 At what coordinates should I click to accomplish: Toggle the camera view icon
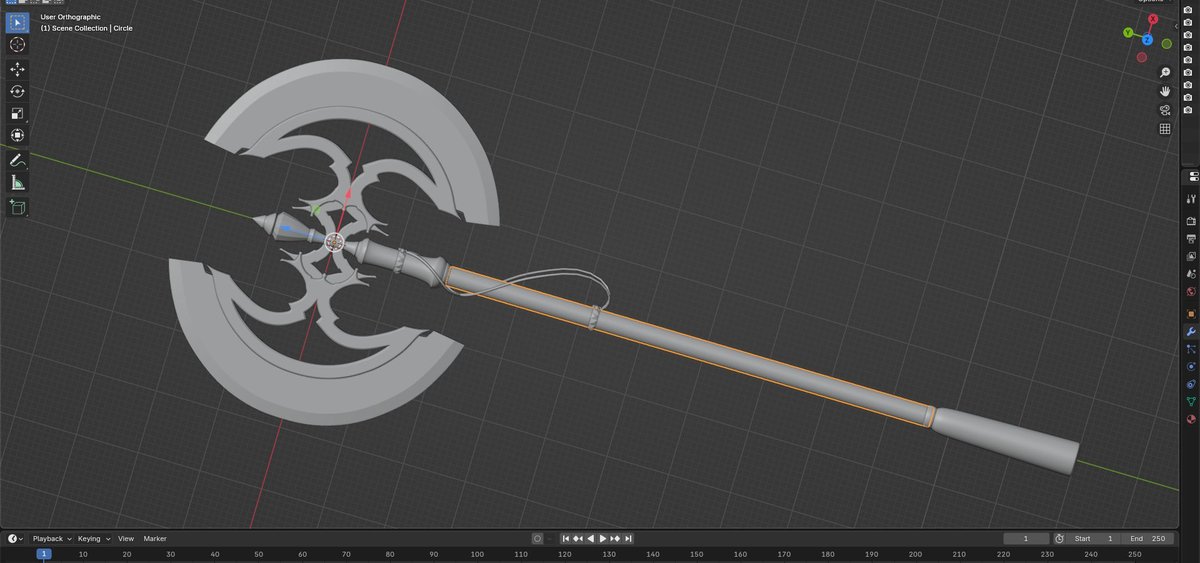click(1165, 110)
